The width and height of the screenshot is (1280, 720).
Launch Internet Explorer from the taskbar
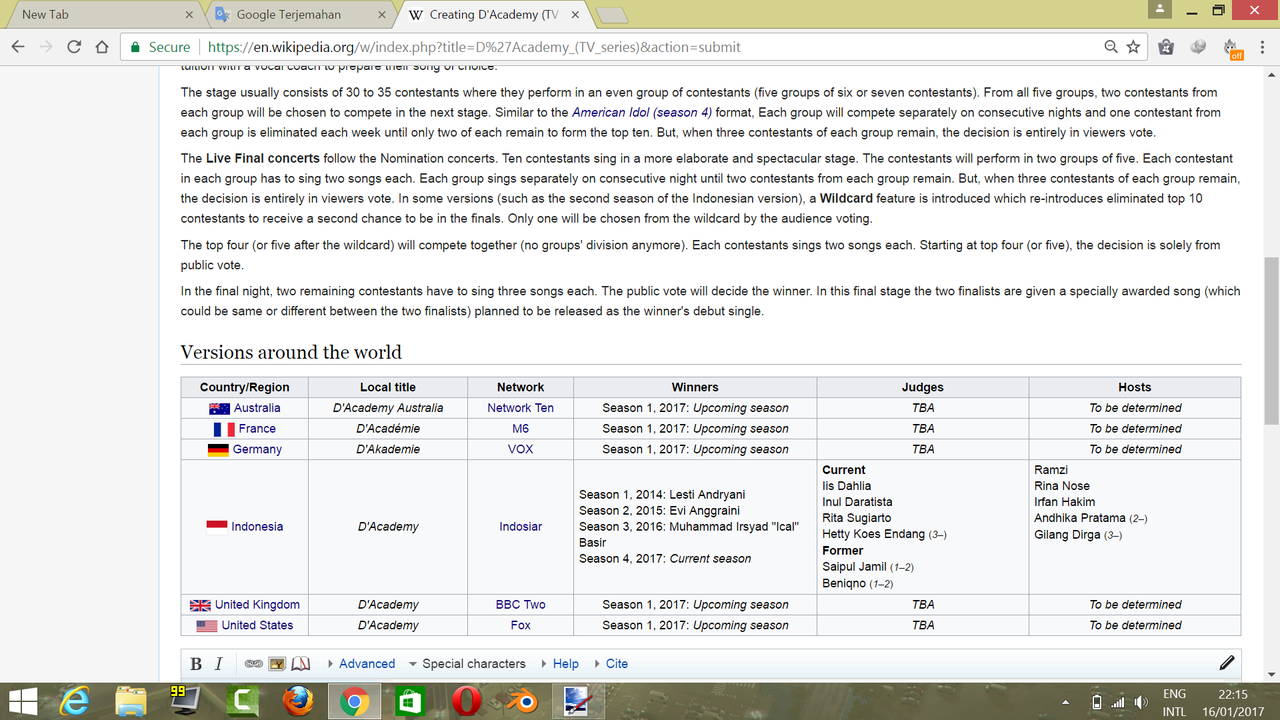pyautogui.click(x=73, y=700)
